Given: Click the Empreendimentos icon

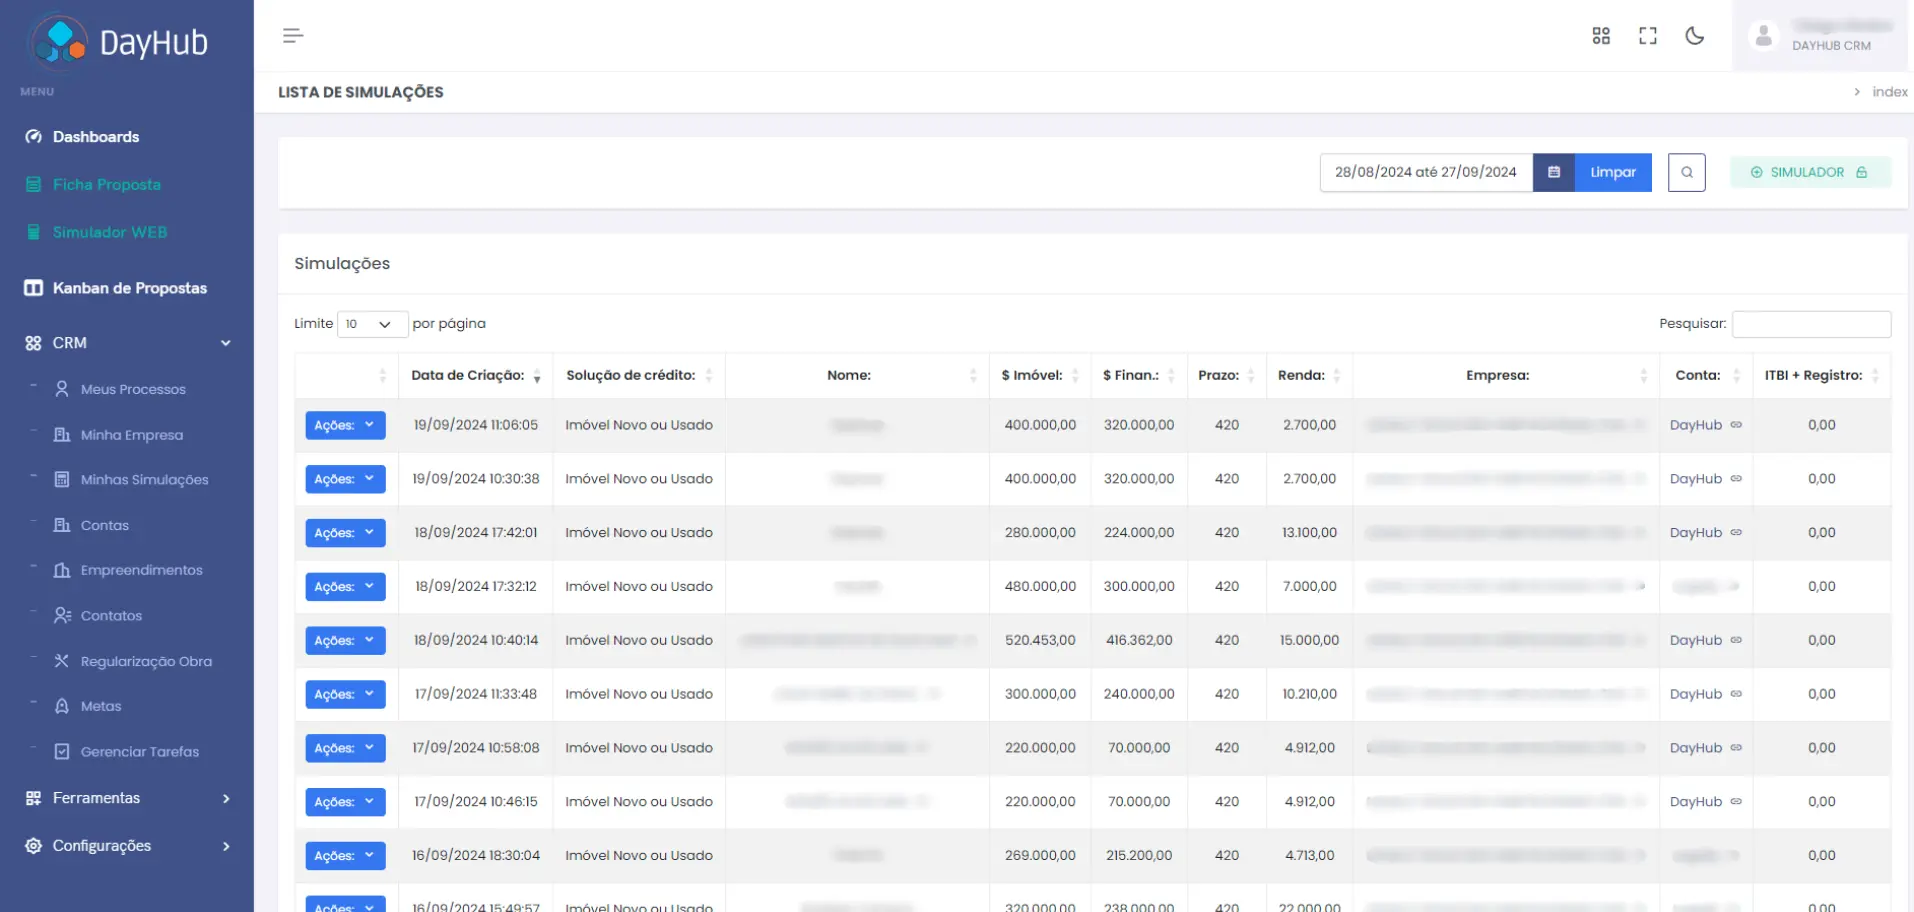Looking at the screenshot, I should pyautogui.click(x=62, y=570).
